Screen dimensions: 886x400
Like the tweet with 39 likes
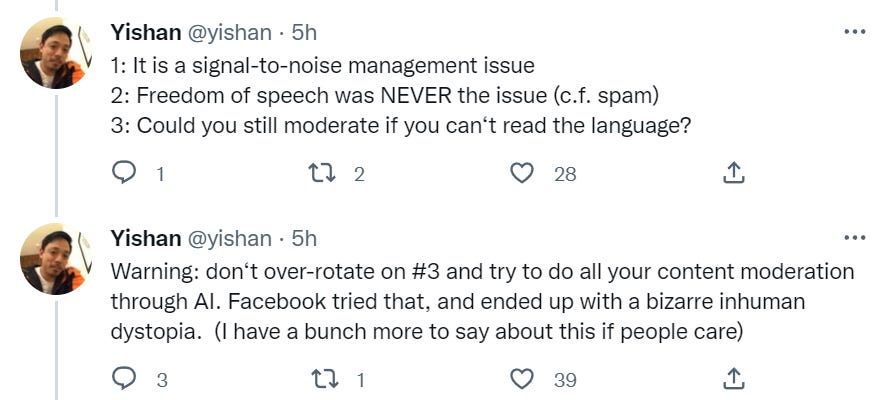click(522, 379)
